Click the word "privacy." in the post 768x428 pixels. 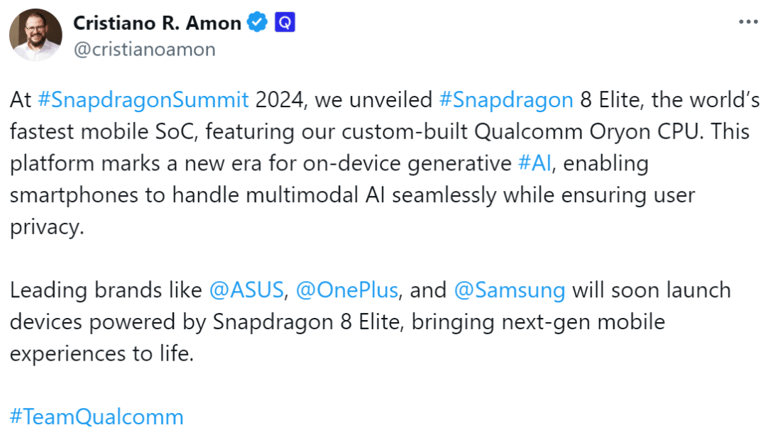47,227
